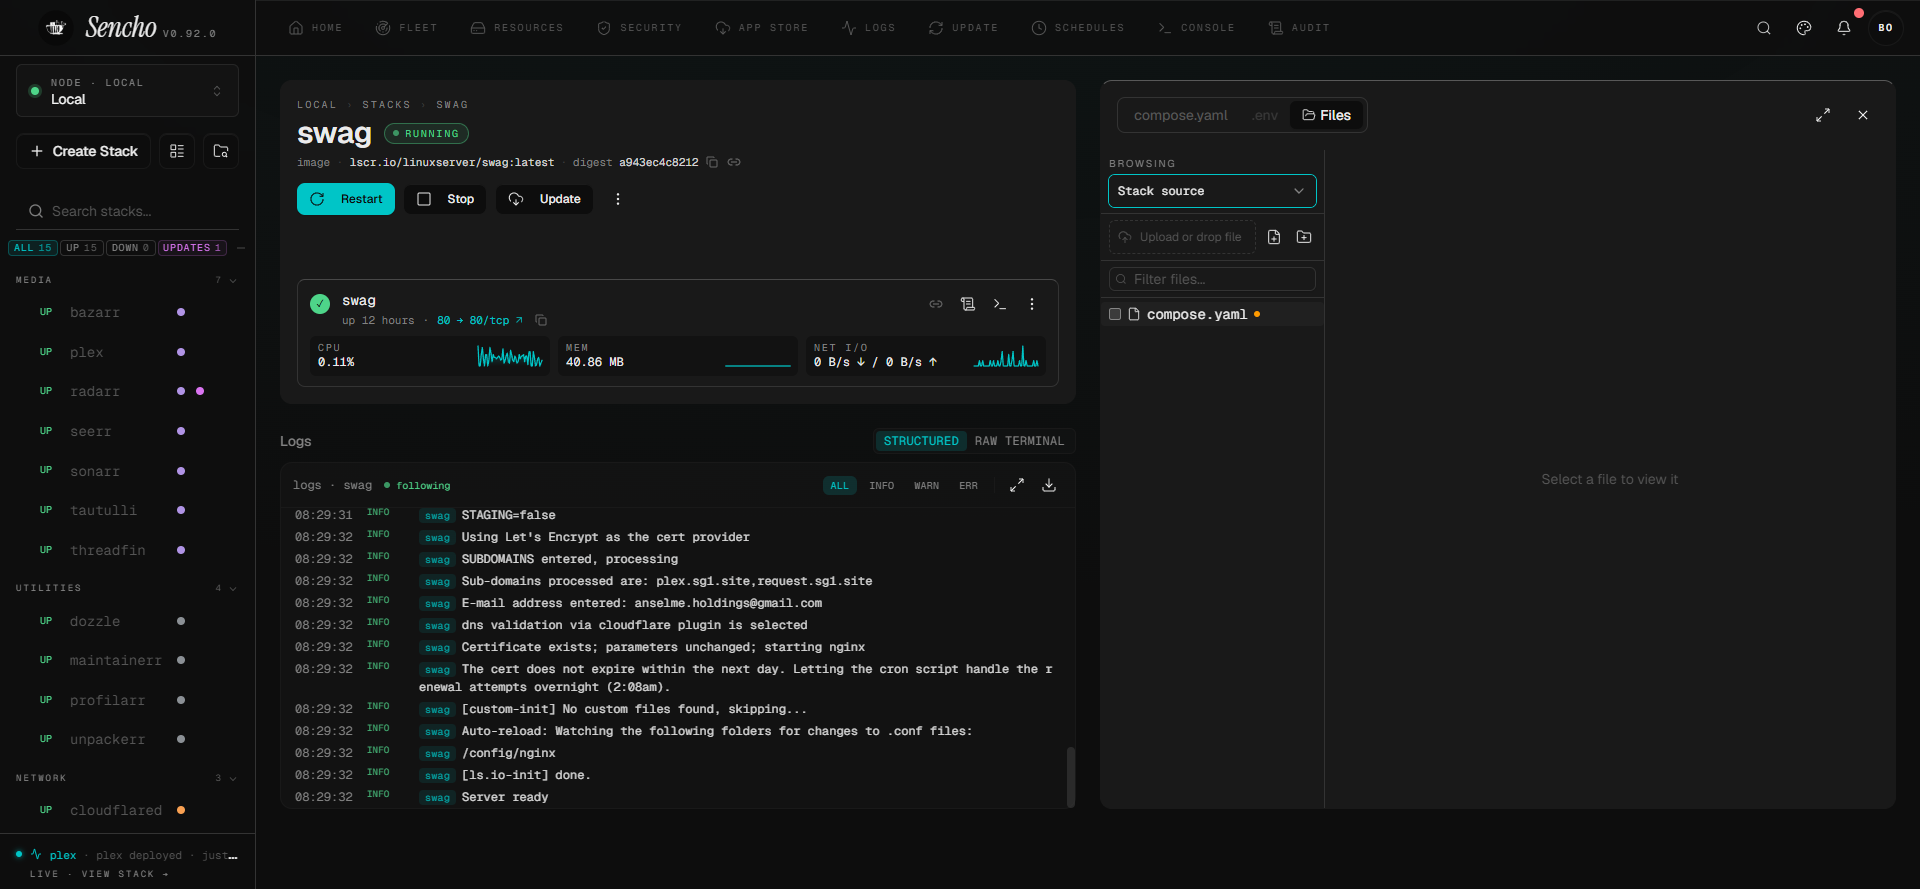The image size is (1920, 889).
Task: Filter logs to ALL levels
Action: click(x=839, y=486)
